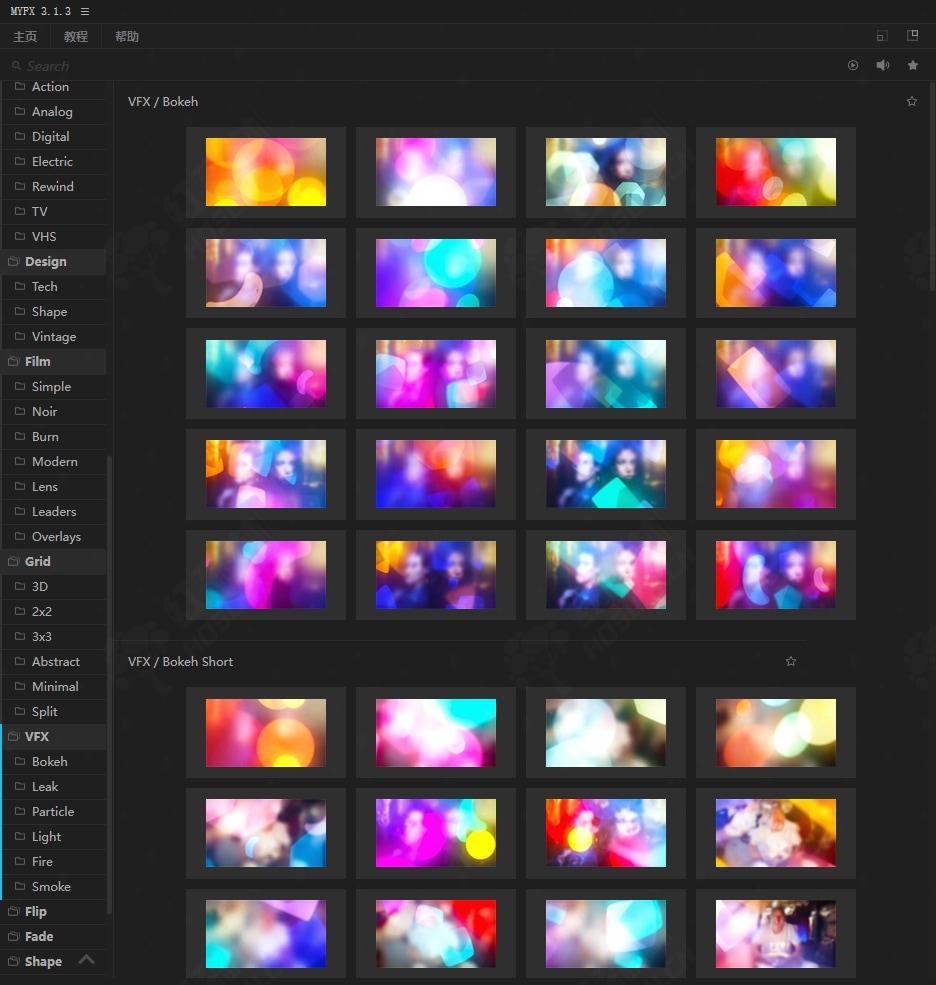Select first Bokeh preset with orange circles
936x985 pixels.
point(266,172)
